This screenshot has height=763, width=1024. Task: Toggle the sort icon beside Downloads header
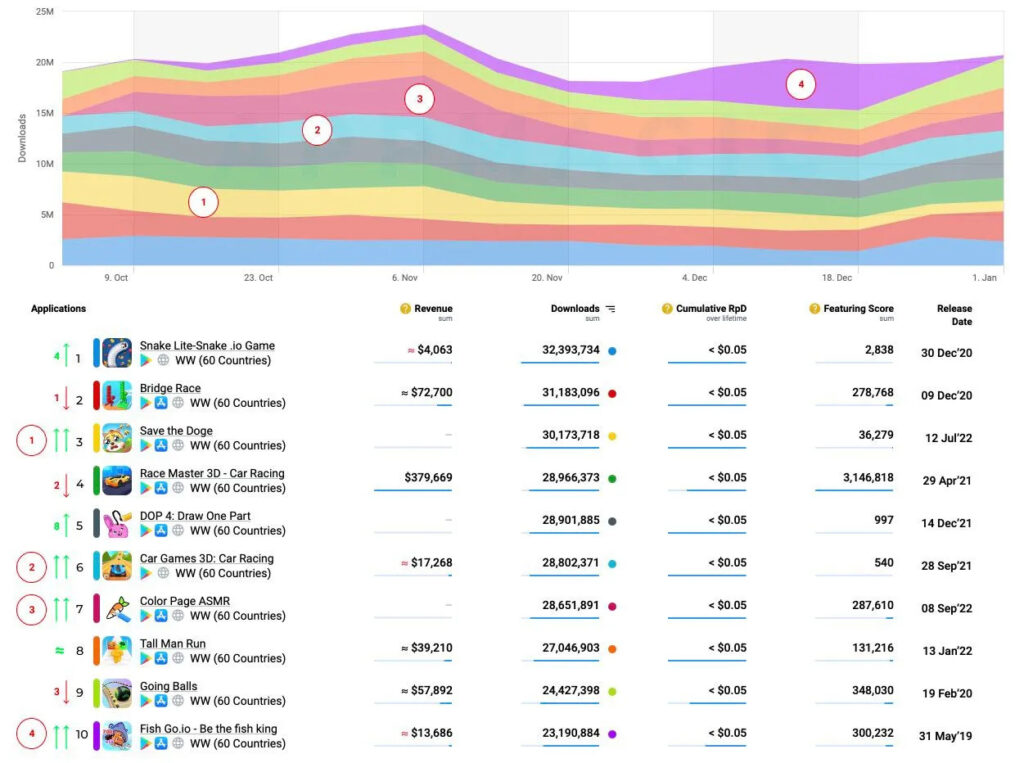[611, 309]
